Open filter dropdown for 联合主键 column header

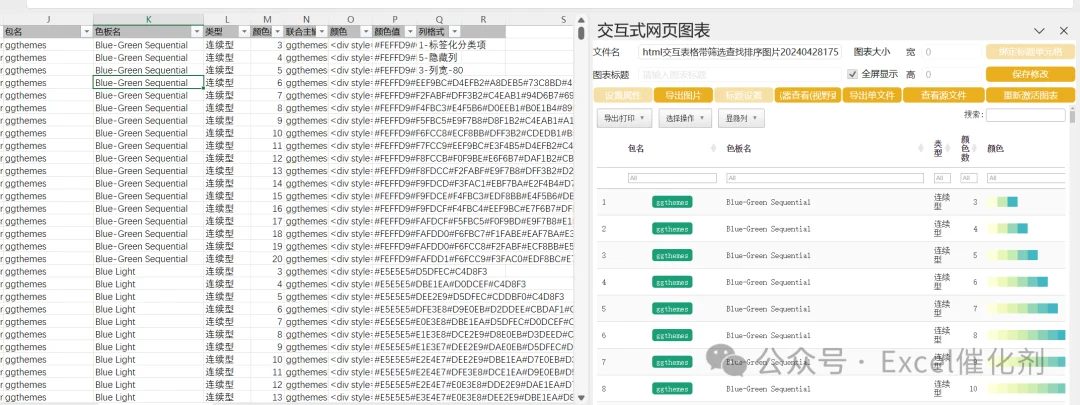[322, 32]
